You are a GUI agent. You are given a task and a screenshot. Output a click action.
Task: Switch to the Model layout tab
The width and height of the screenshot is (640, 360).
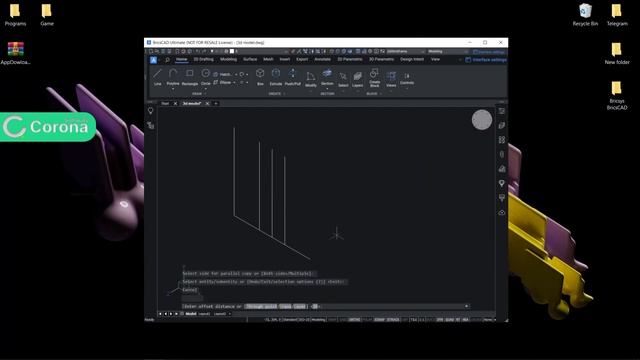click(x=191, y=314)
